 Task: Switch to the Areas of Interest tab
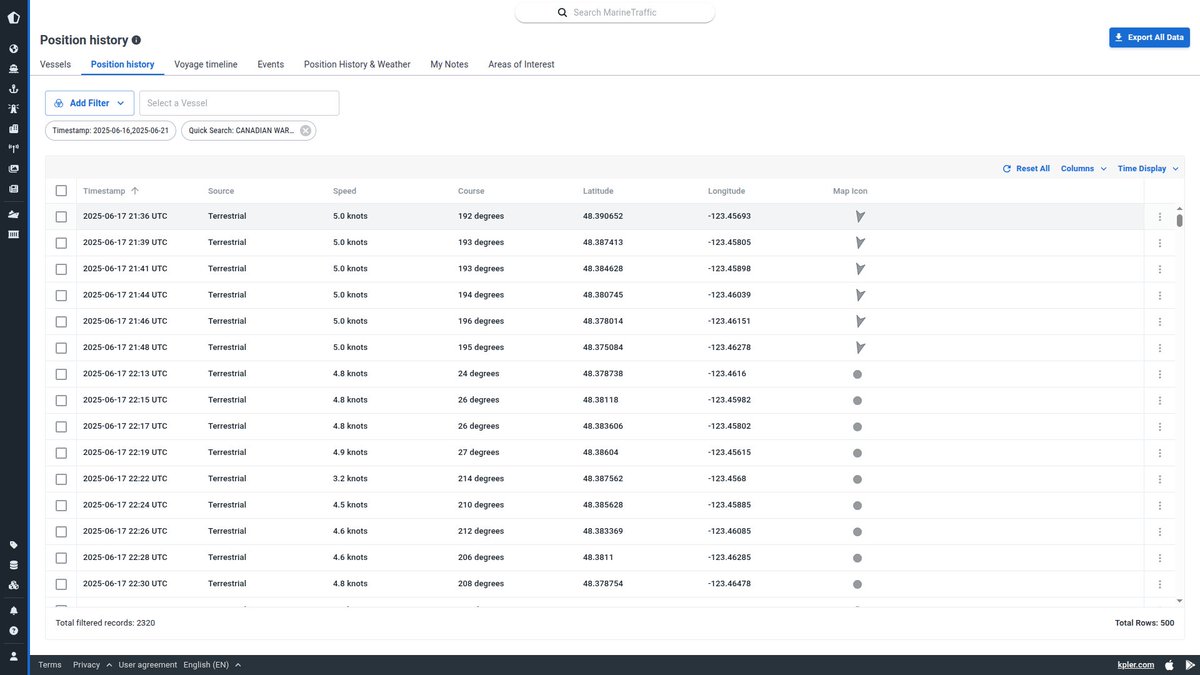[521, 64]
